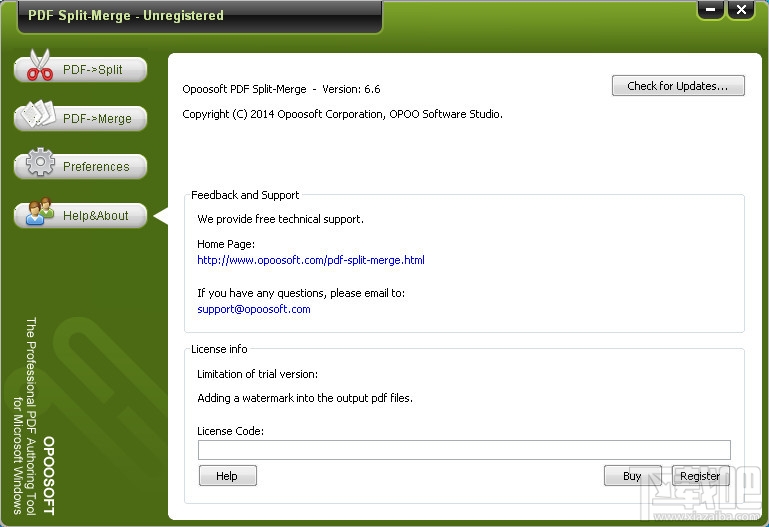Click the stacked pages Merge icon
769x527 pixels.
38,114
